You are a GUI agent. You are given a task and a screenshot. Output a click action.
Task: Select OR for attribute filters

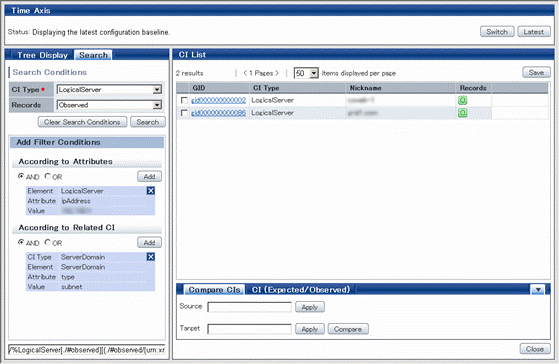click(47, 176)
